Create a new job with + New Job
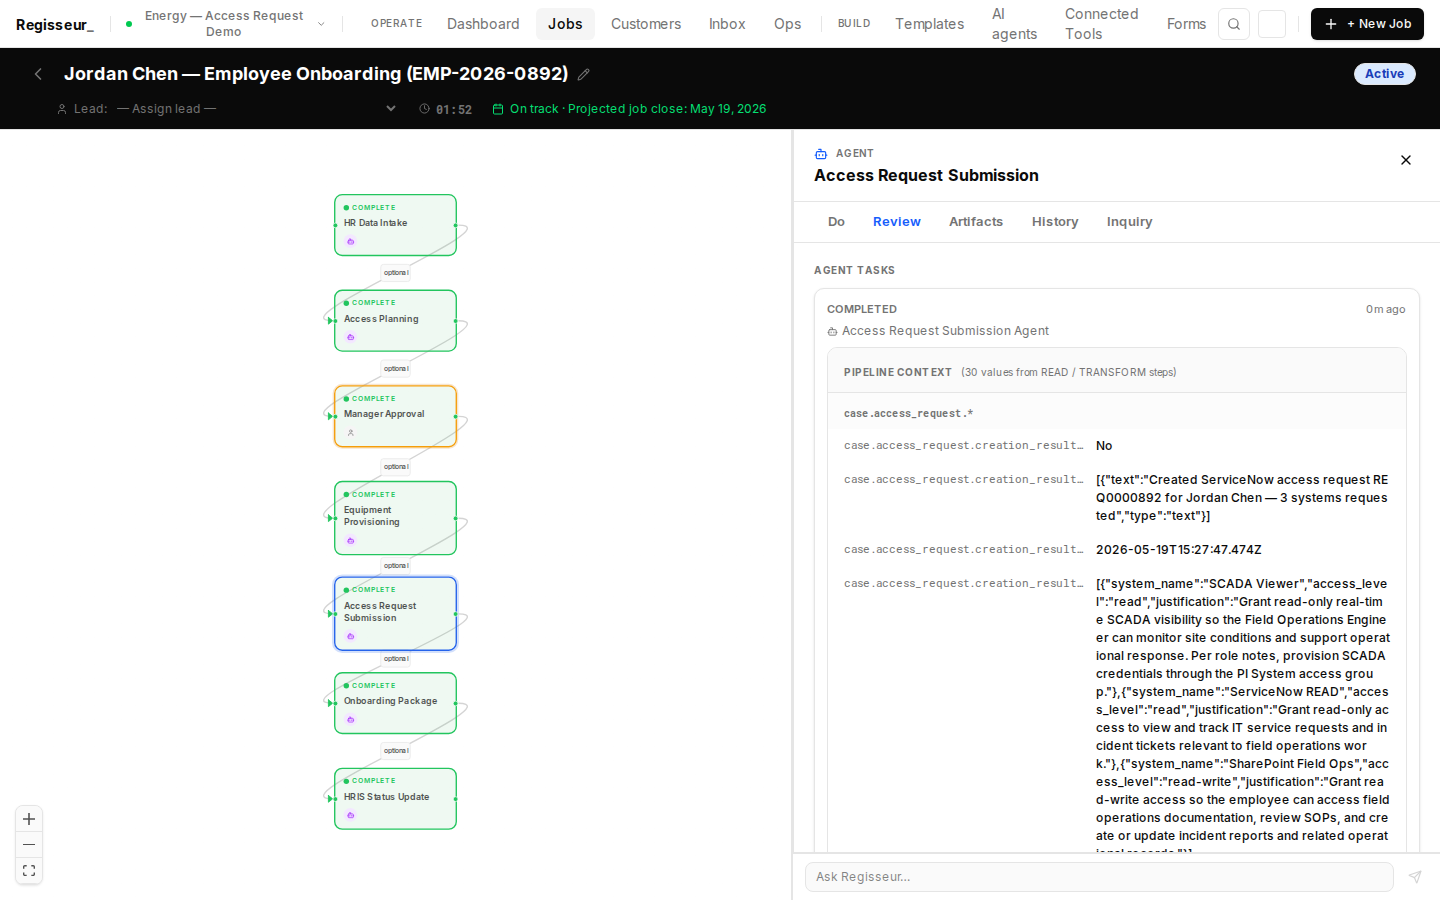 click(x=1367, y=24)
